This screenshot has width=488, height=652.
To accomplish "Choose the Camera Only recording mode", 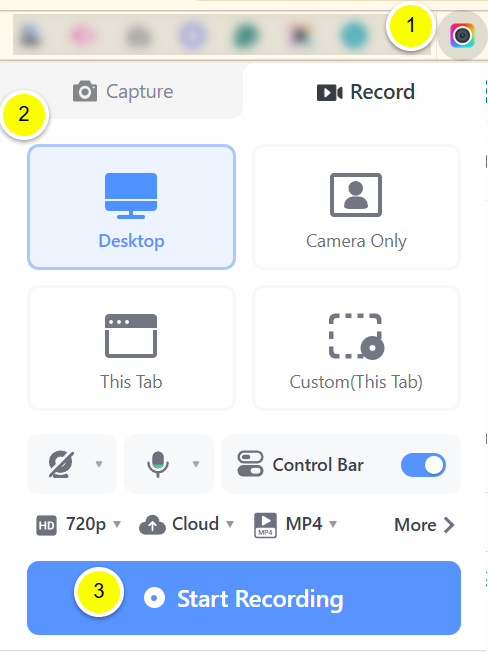I will 356,207.
